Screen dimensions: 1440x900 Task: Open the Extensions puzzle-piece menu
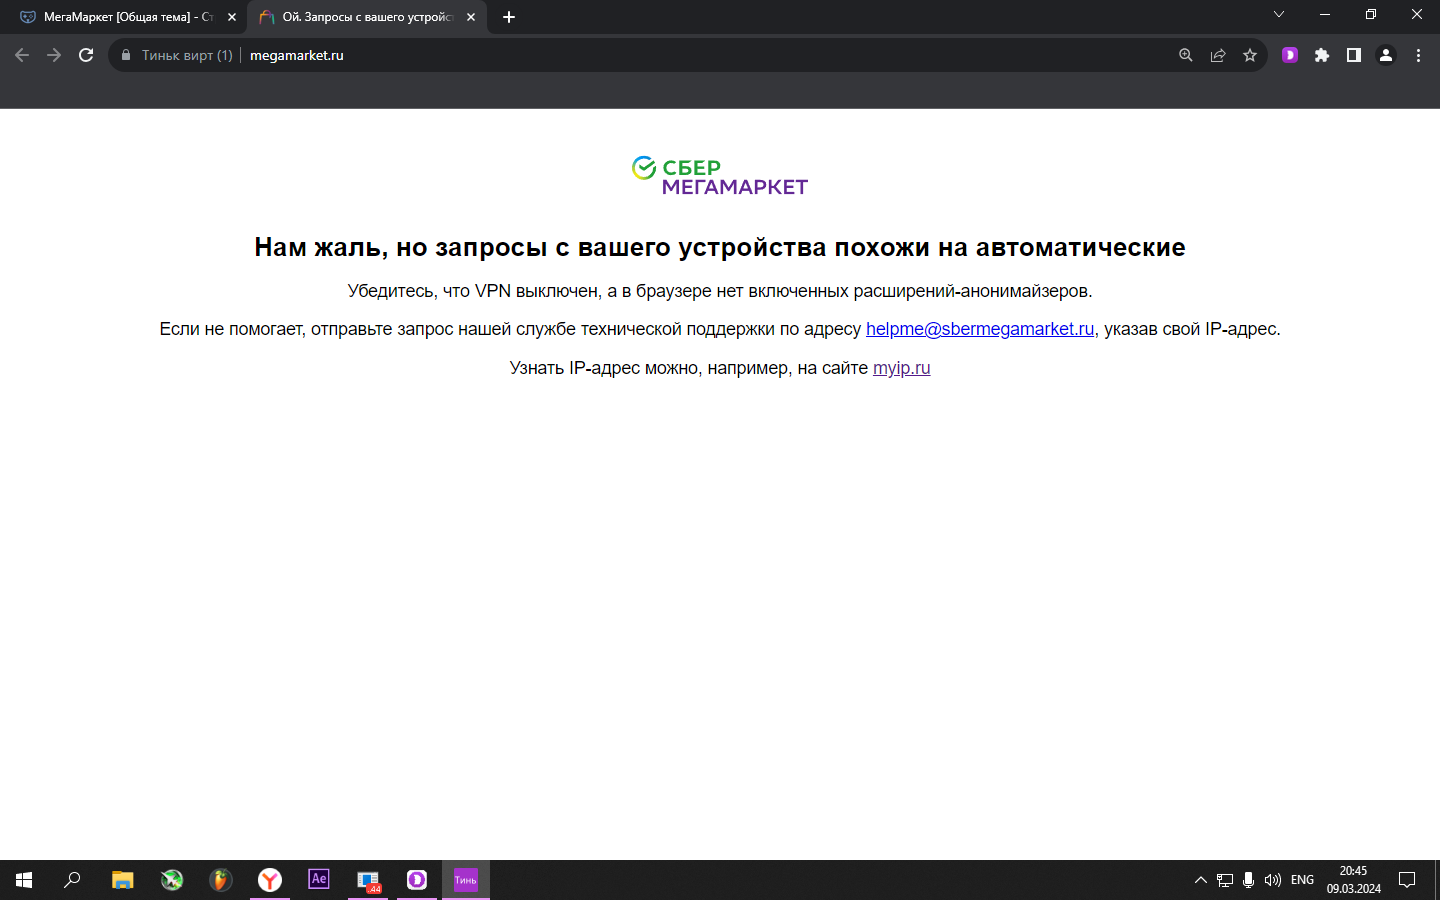(1322, 55)
